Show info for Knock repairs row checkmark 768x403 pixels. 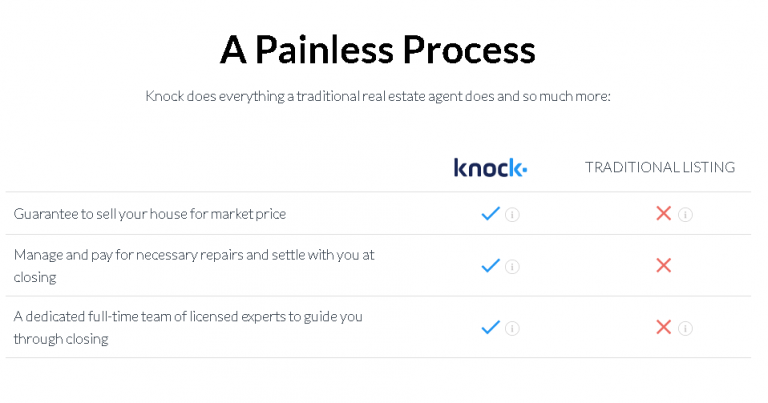pos(512,267)
